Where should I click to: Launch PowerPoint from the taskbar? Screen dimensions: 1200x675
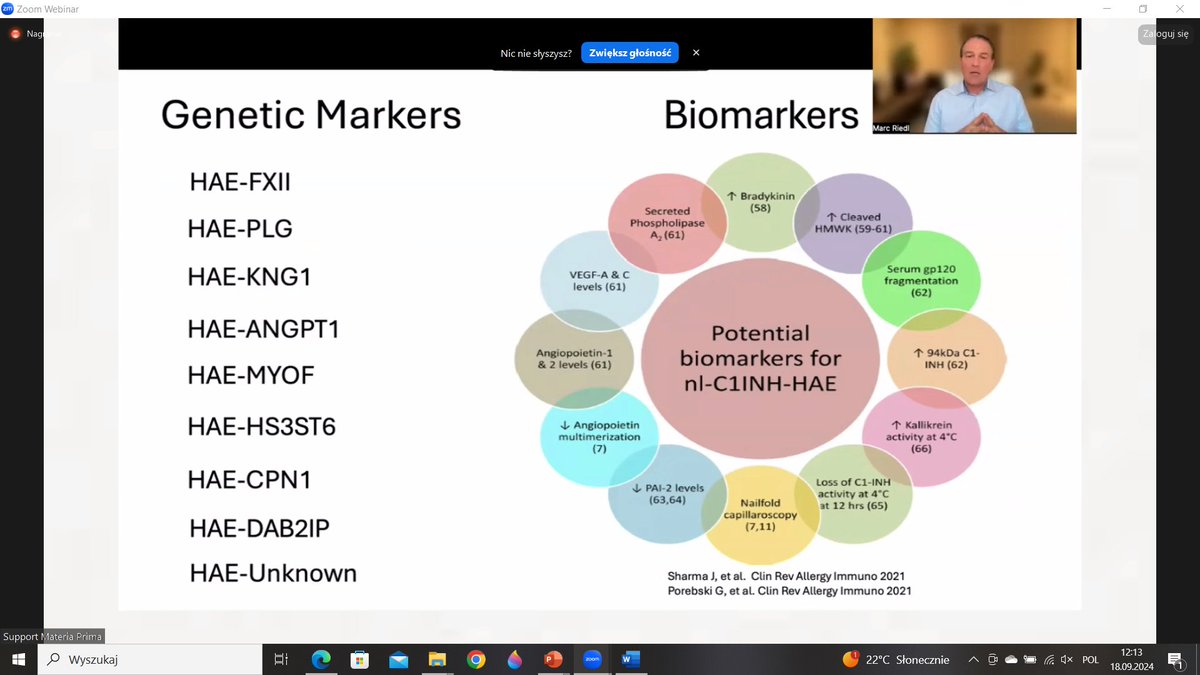(x=553, y=659)
